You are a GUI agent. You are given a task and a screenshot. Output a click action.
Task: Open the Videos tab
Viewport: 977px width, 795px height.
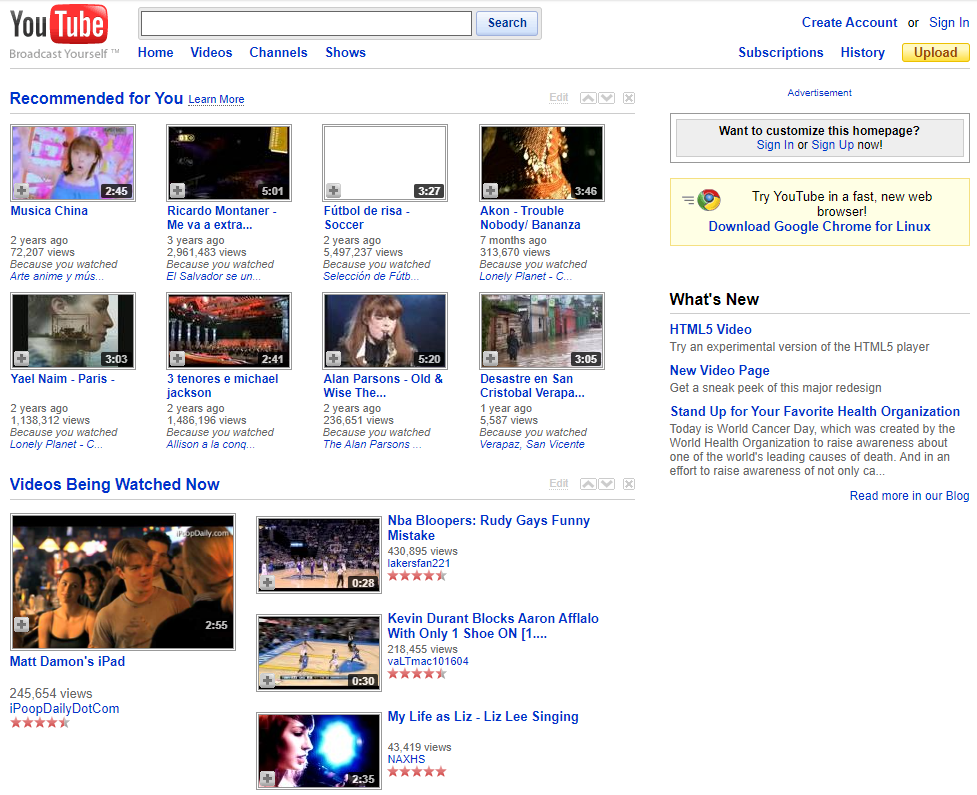pyautogui.click(x=211, y=52)
